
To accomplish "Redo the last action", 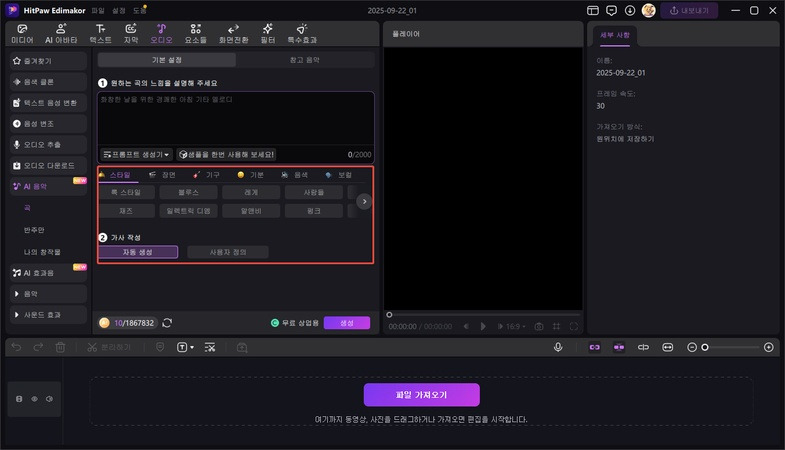I will click(38, 347).
